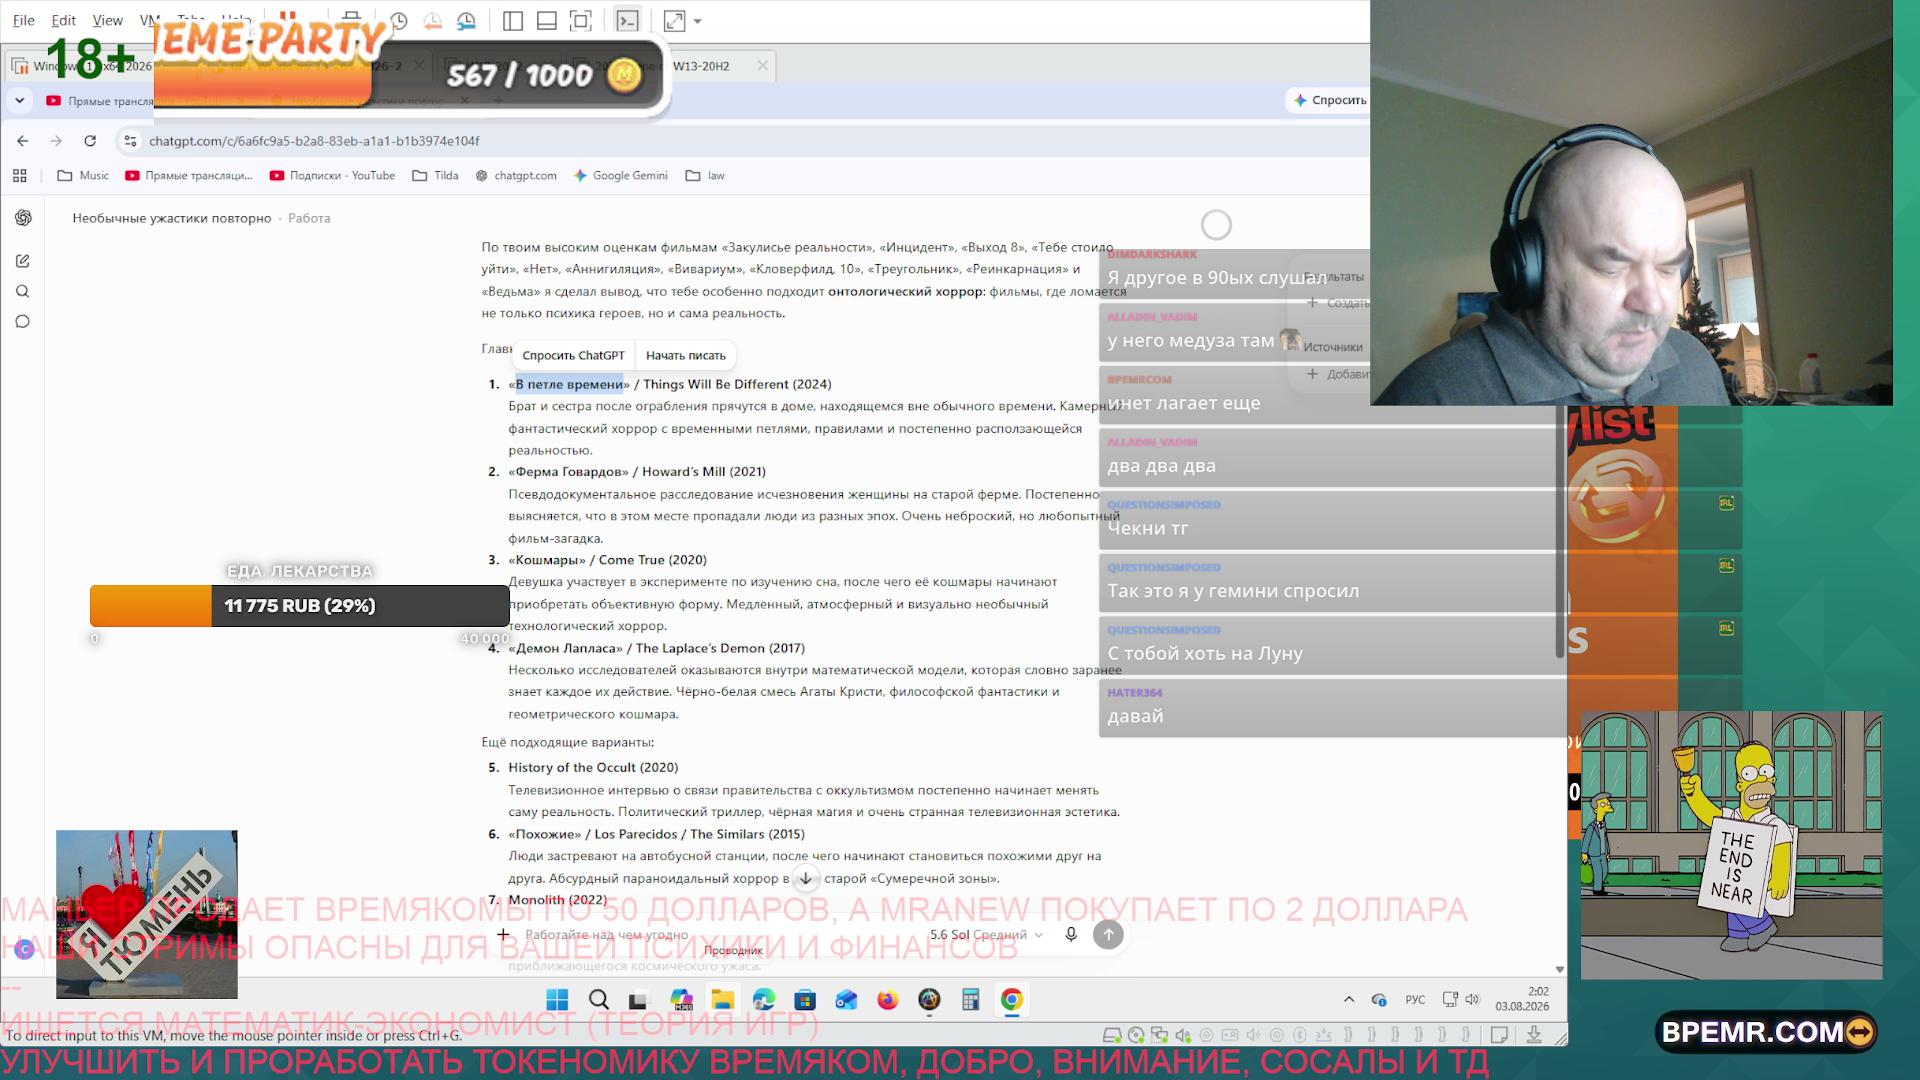Screen dimensions: 1920x1080
Task: Click the scroll-to-bottom arrow button
Action: coord(805,878)
